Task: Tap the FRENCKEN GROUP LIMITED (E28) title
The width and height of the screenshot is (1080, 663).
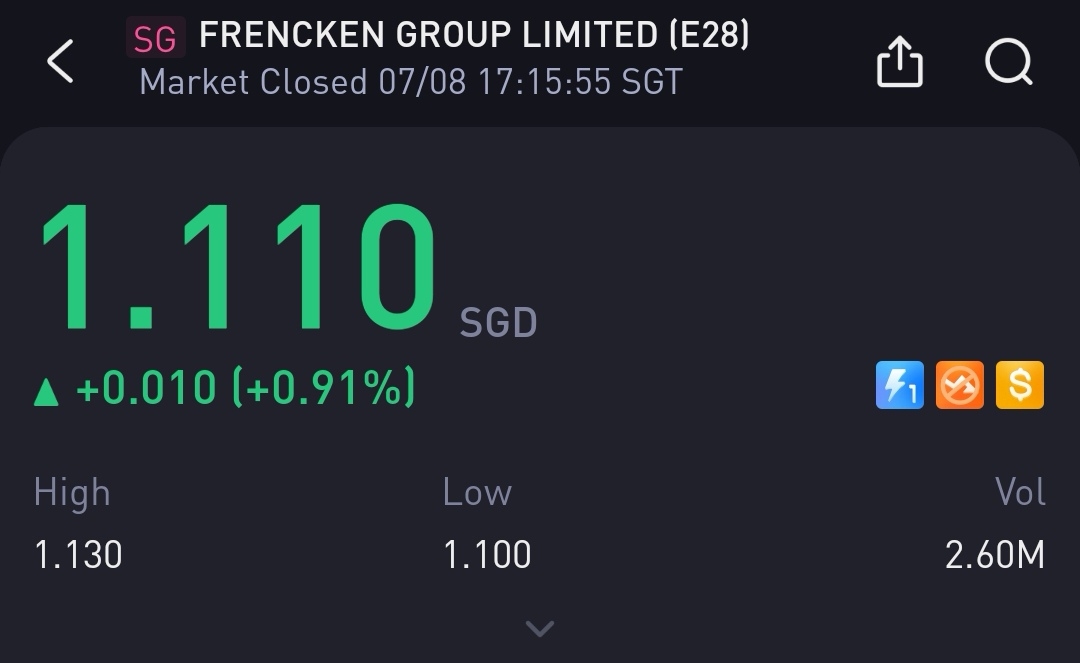Action: coord(474,36)
